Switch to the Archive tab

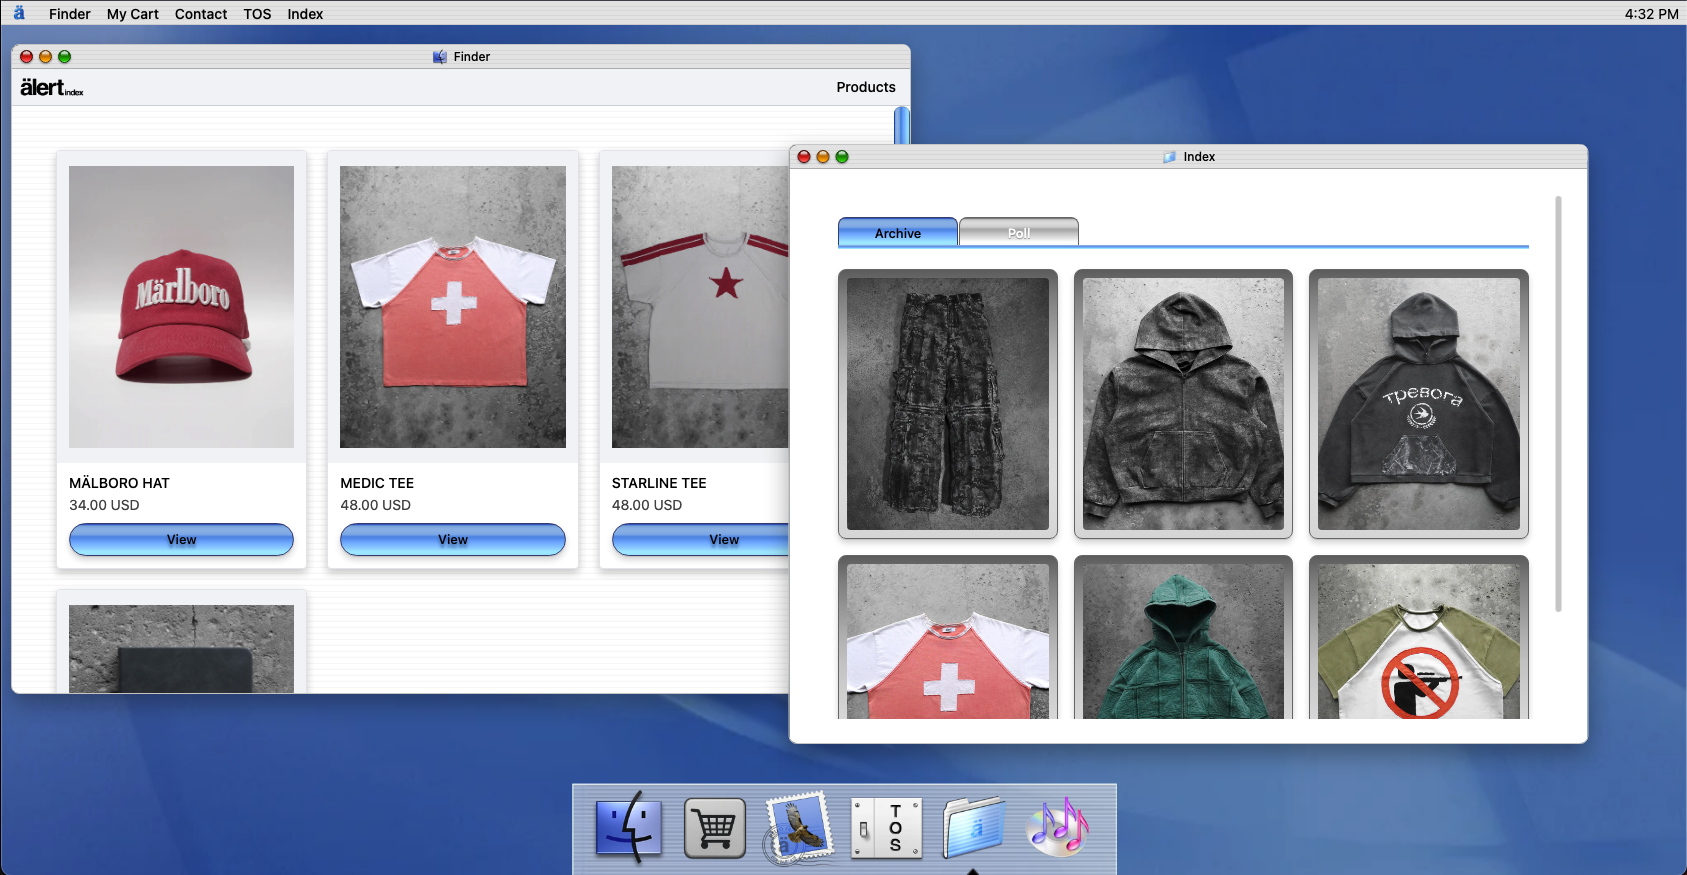(x=897, y=233)
